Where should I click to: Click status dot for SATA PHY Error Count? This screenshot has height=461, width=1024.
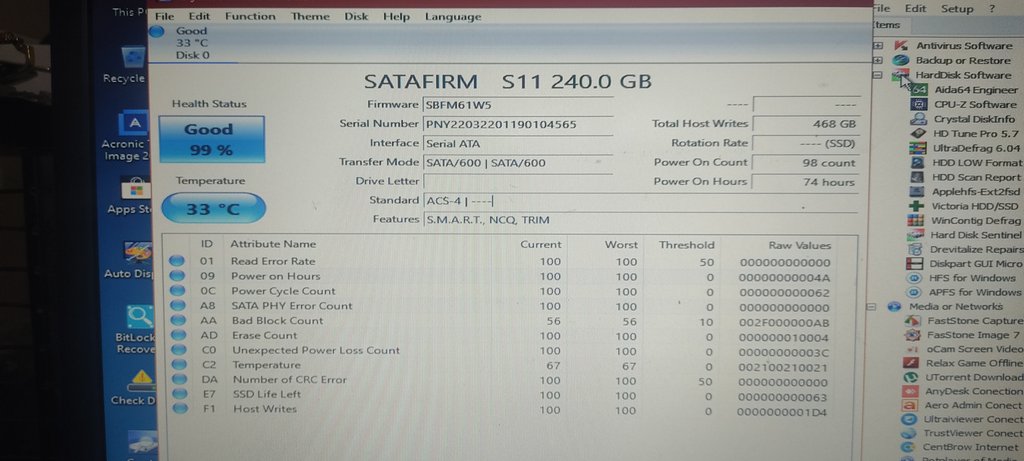click(177, 306)
